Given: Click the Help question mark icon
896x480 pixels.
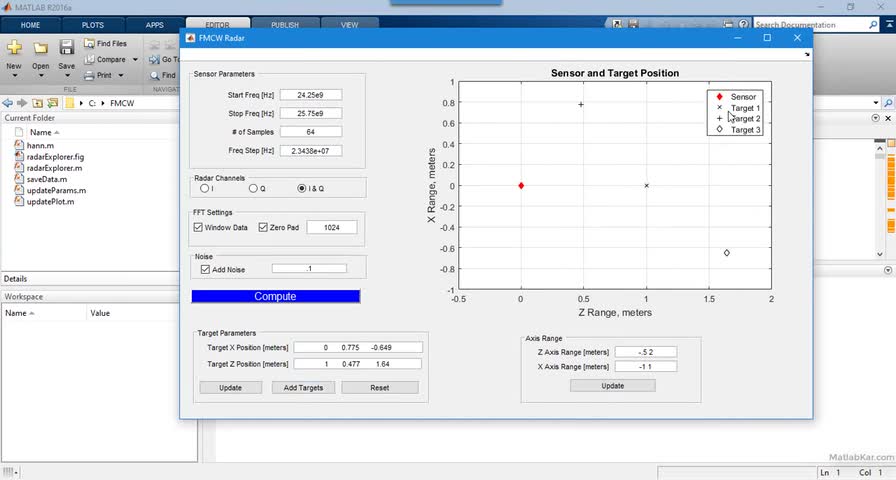Looking at the screenshot, I should 743,25.
